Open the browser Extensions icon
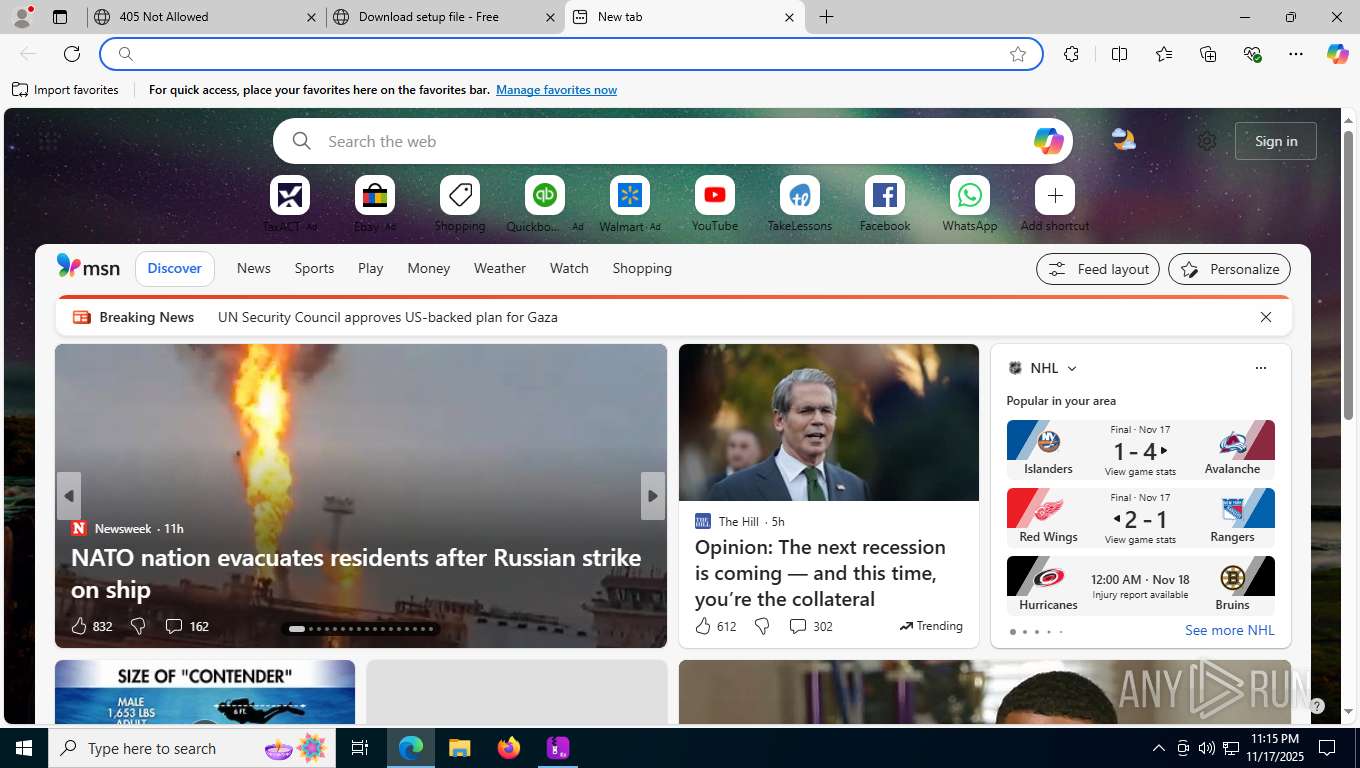The width and height of the screenshot is (1360, 768). (x=1071, y=54)
